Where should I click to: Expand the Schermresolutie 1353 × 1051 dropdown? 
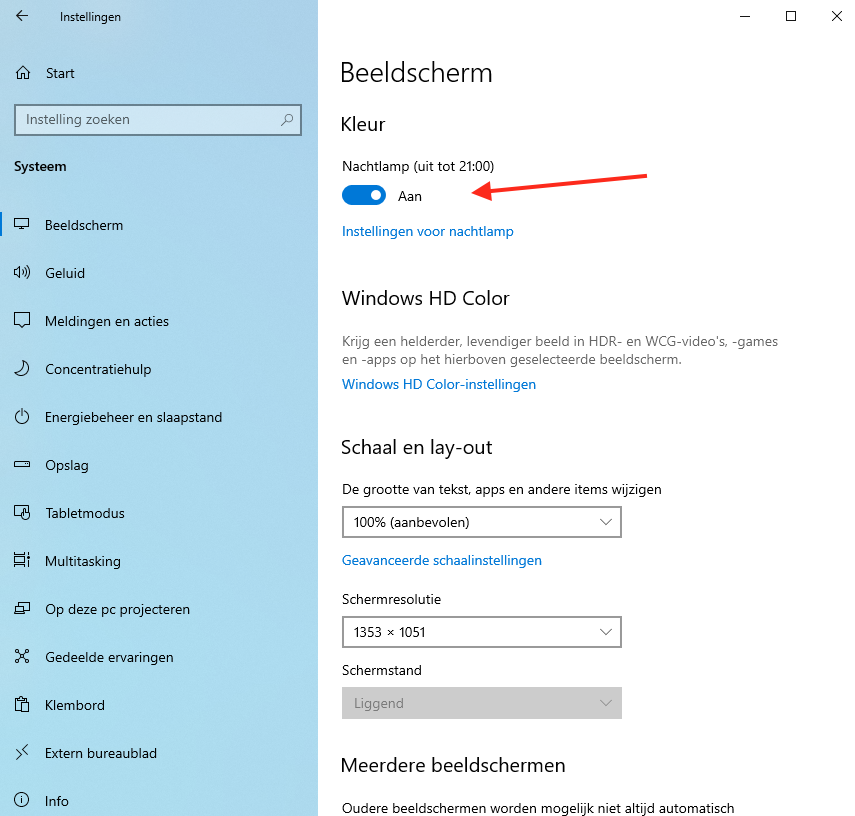pos(481,632)
